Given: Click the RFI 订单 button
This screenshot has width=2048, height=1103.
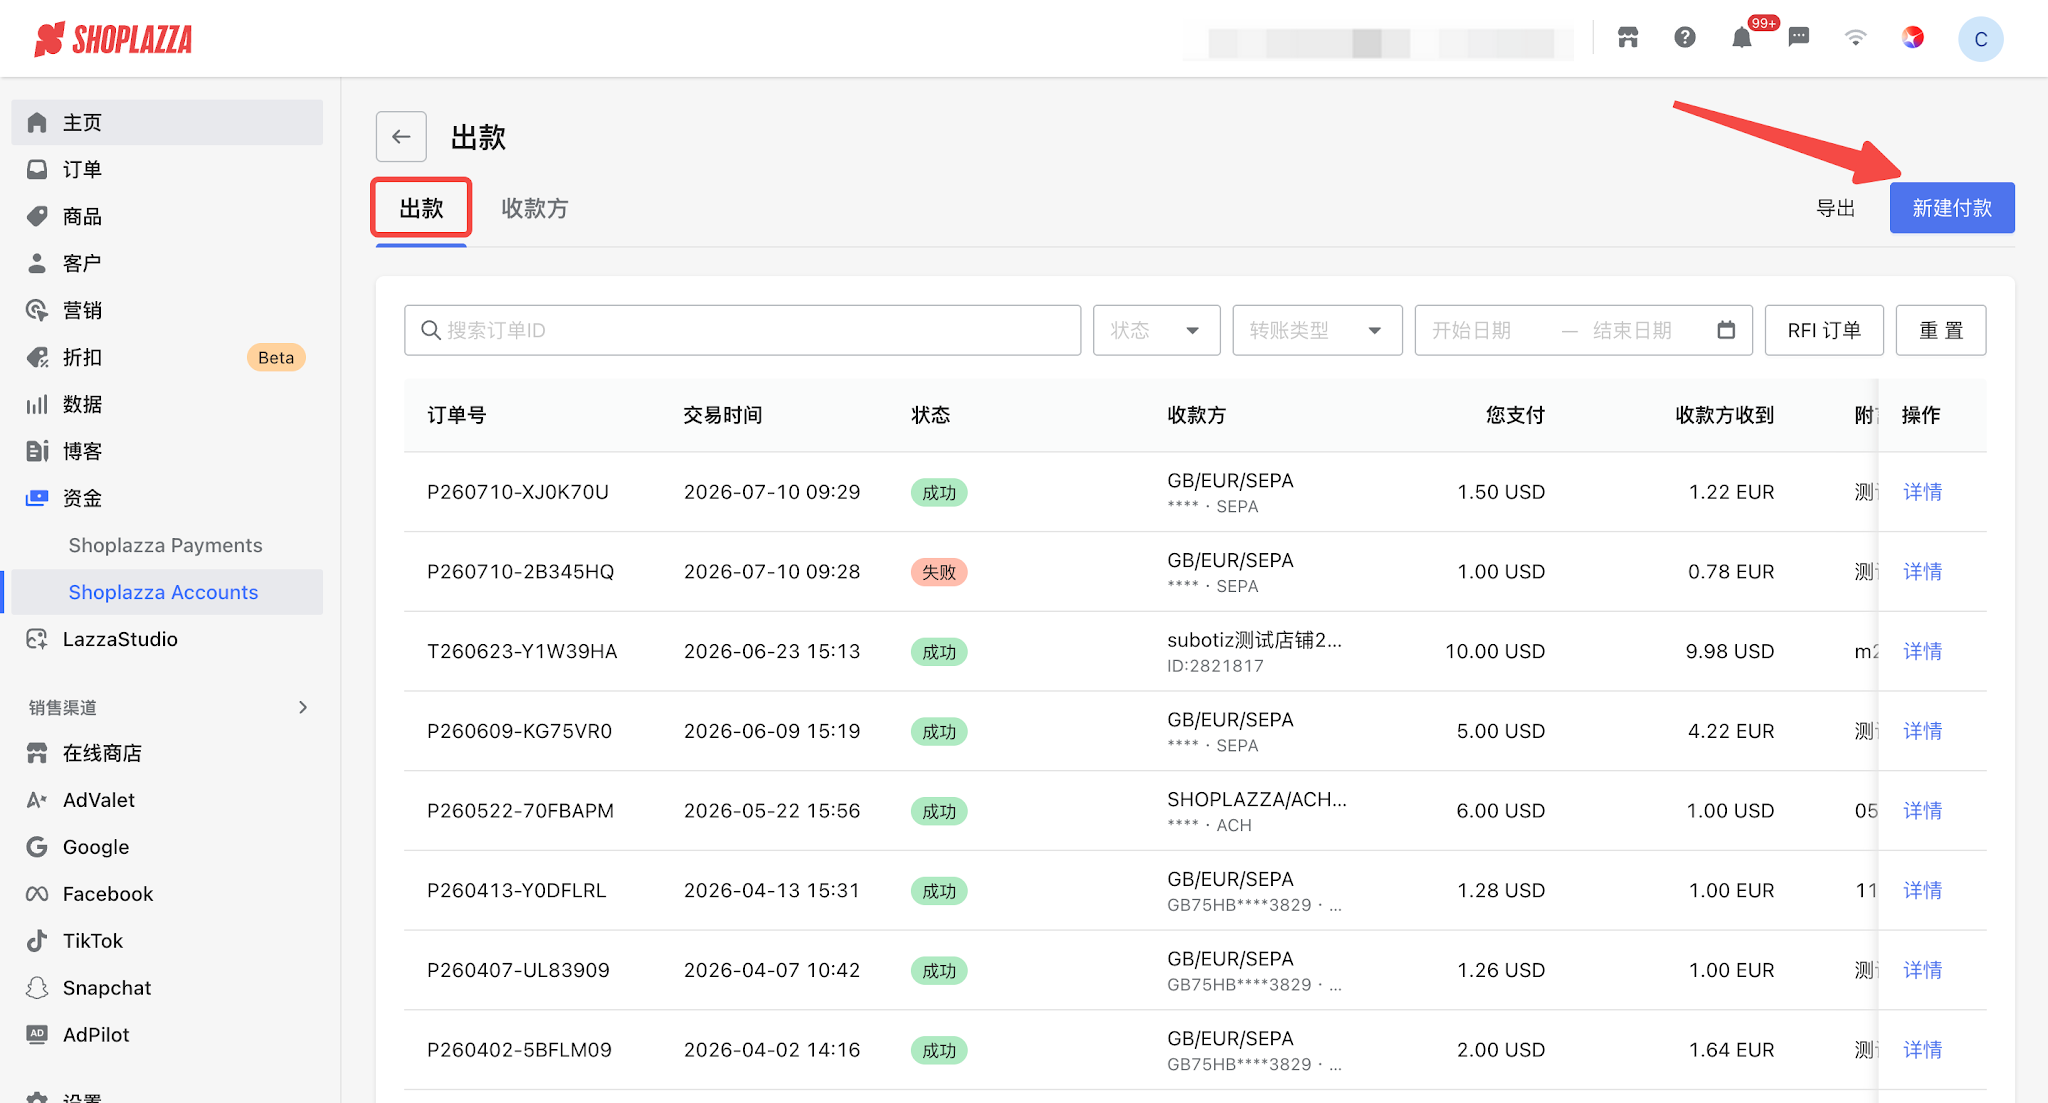Looking at the screenshot, I should [x=1824, y=330].
